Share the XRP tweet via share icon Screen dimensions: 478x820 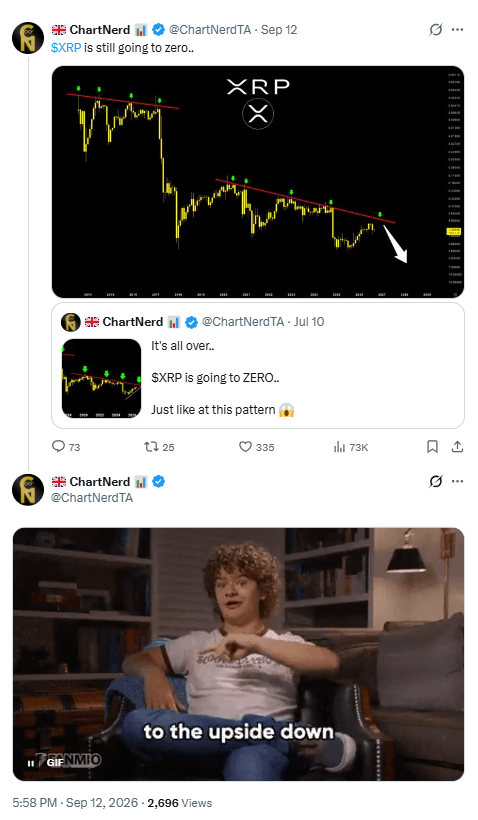coord(457,447)
